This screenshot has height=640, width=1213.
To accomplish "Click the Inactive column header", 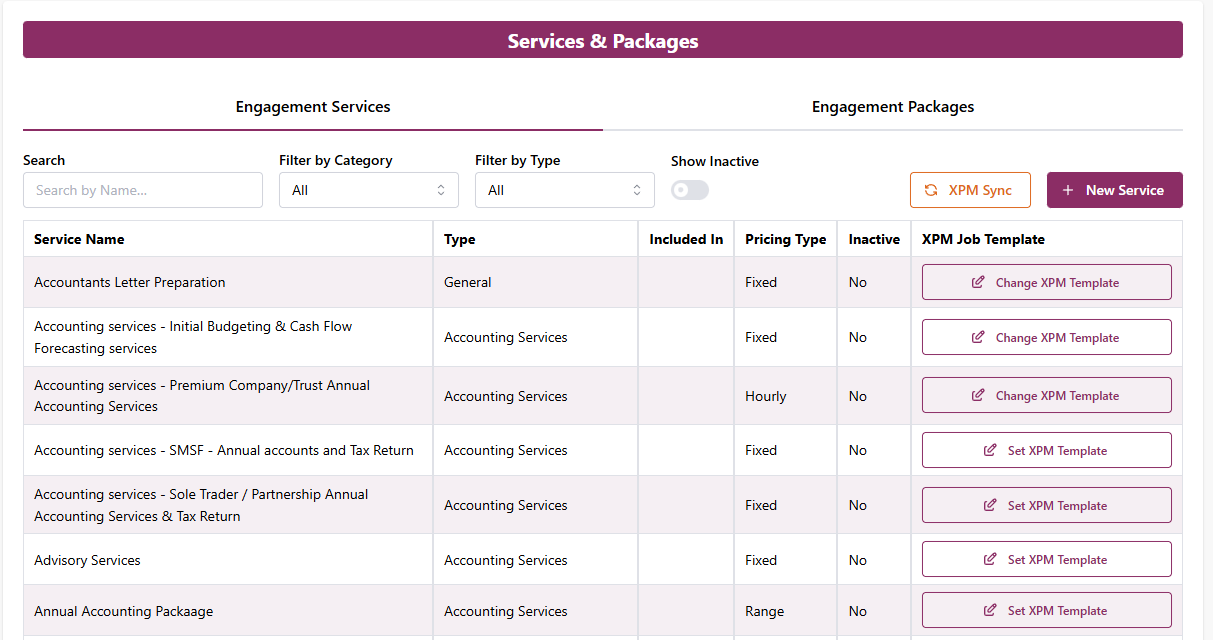I will [874, 239].
